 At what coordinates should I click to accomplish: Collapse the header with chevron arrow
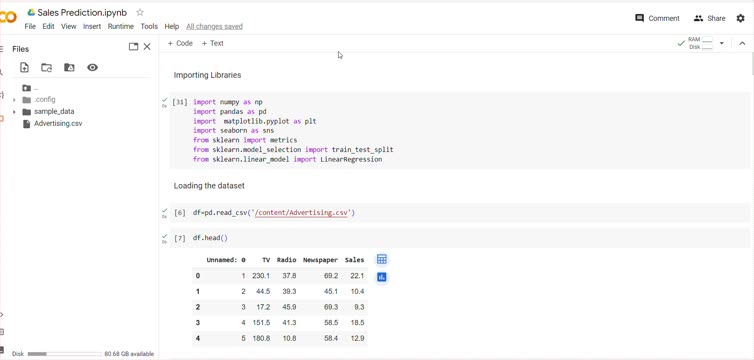click(x=742, y=43)
